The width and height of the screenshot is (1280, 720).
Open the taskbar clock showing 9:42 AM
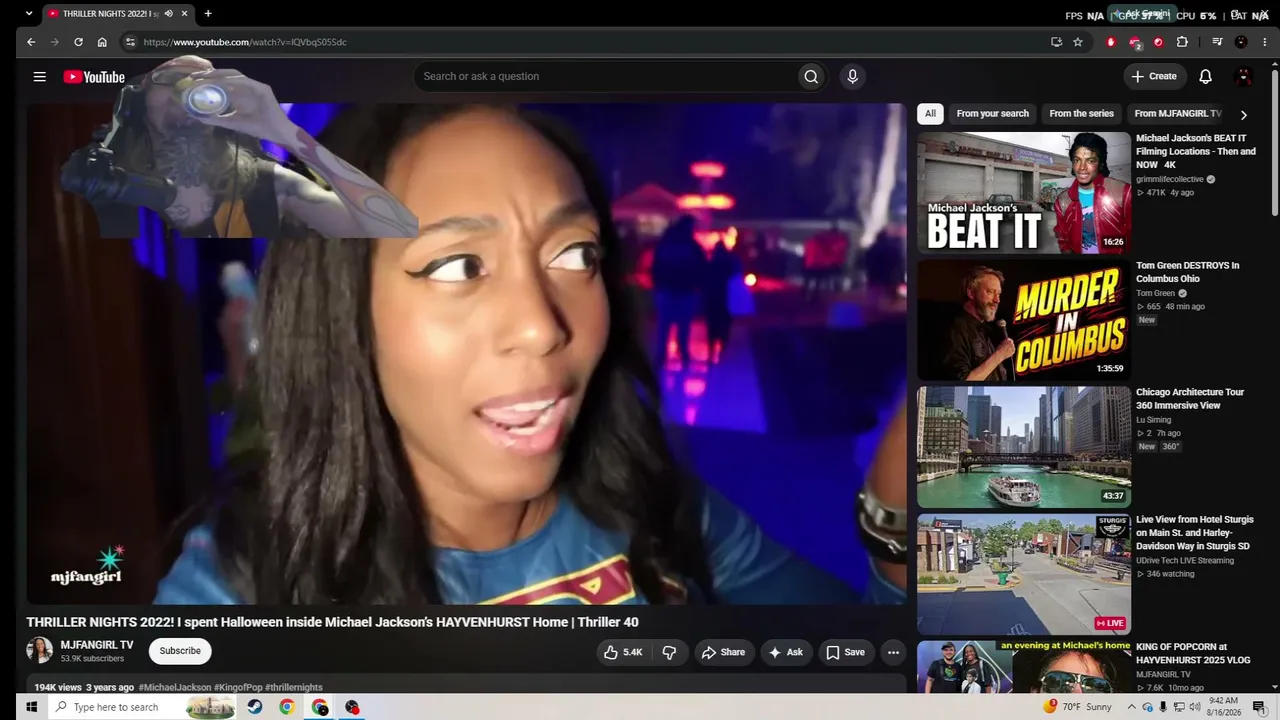[1224, 707]
